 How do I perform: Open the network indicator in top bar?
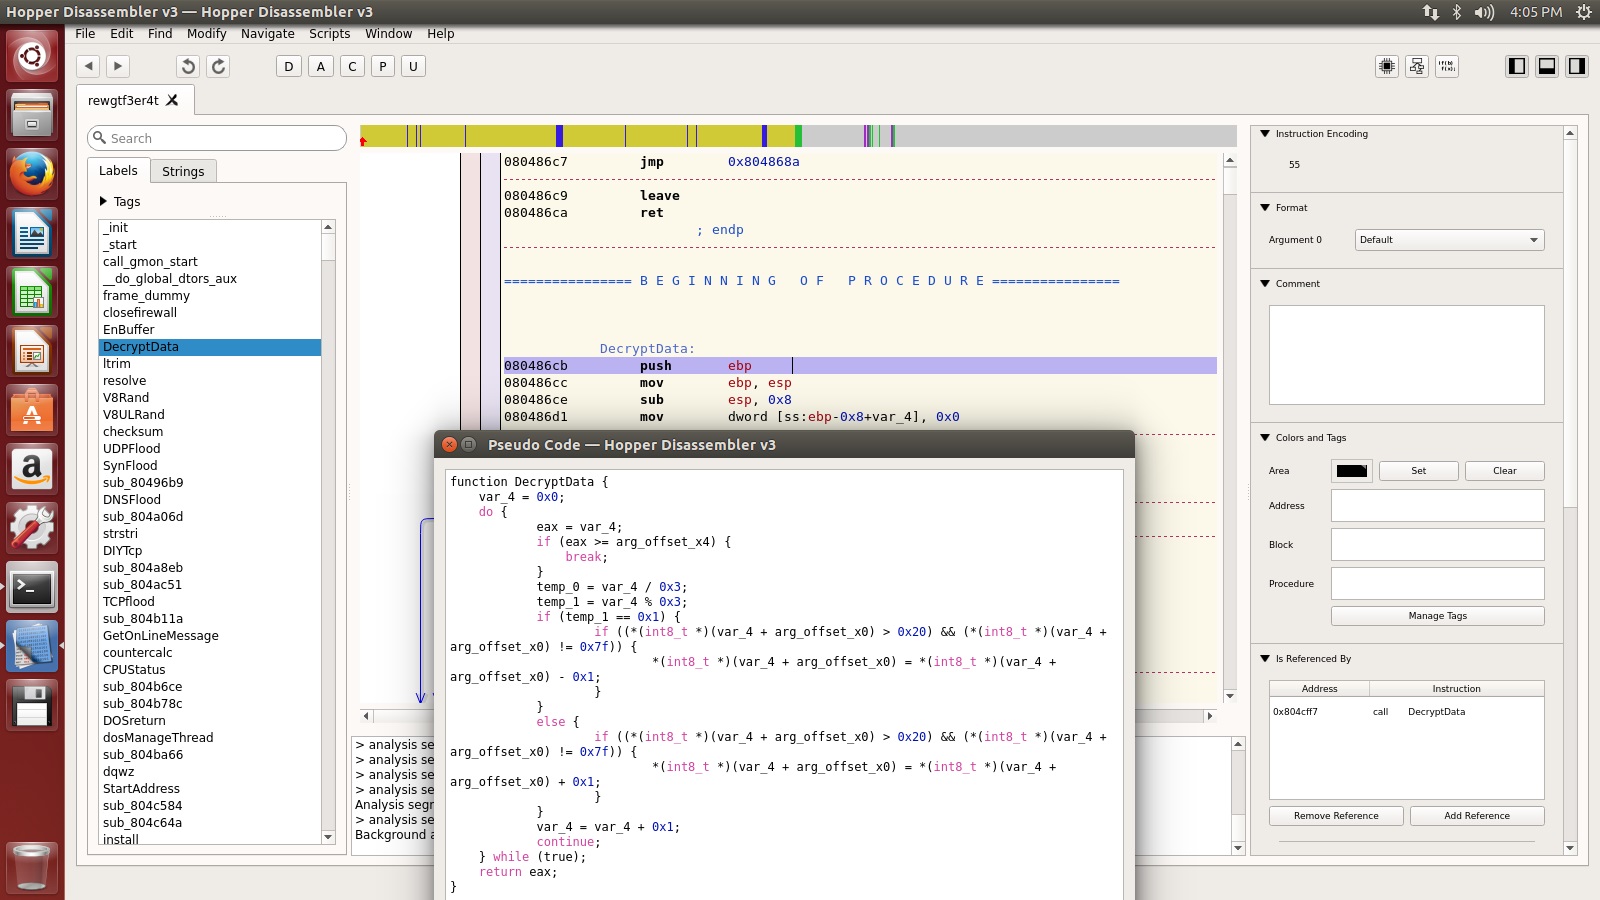1431,12
